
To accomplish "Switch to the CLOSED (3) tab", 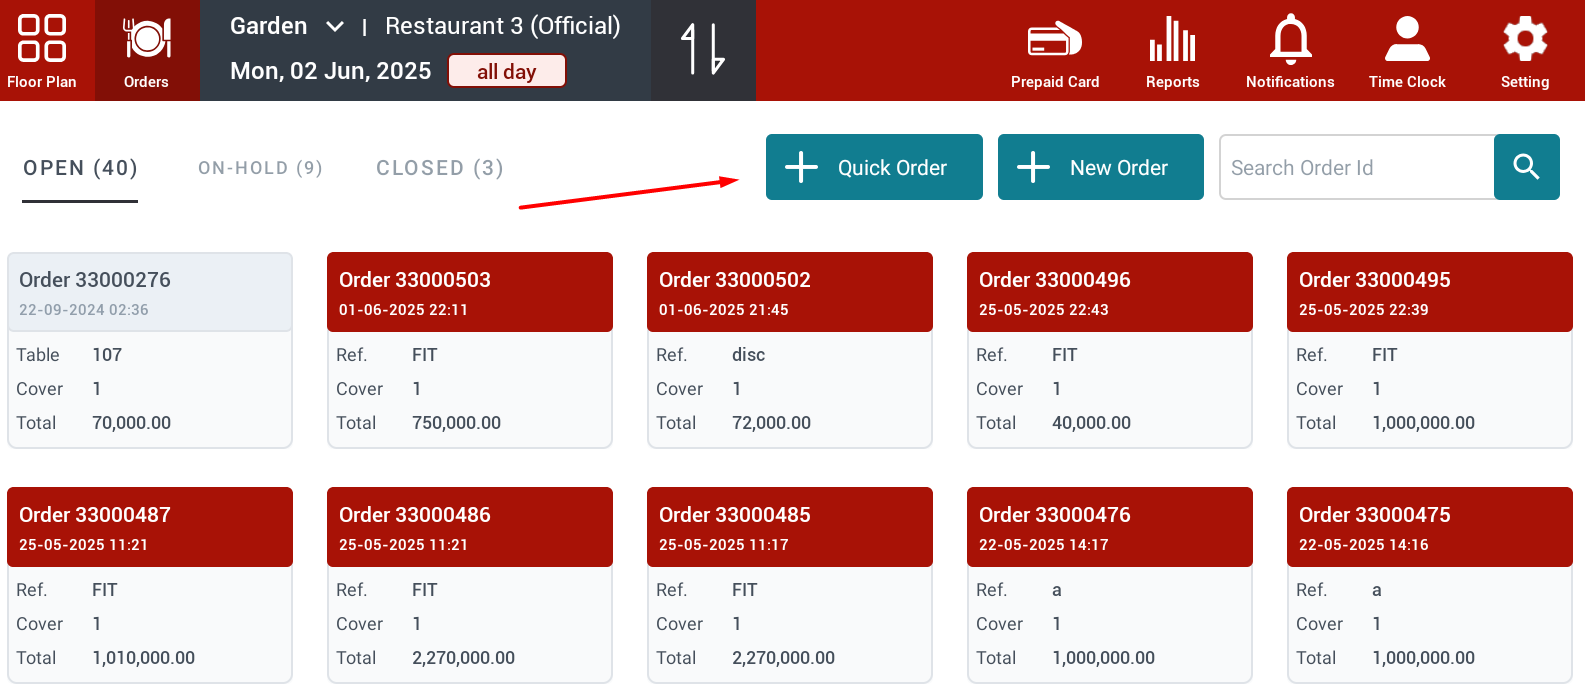I will click(439, 168).
